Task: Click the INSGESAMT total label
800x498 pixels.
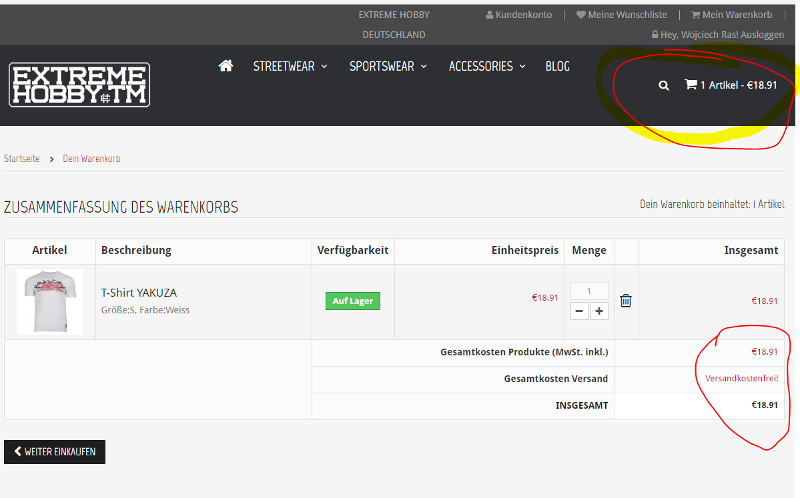Action: (582, 406)
